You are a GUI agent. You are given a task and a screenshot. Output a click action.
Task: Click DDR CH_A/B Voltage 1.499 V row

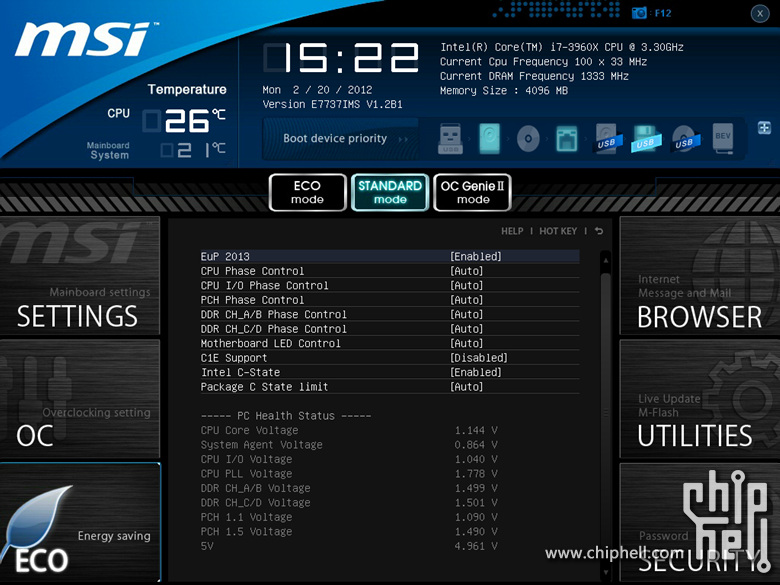[x=349, y=488]
